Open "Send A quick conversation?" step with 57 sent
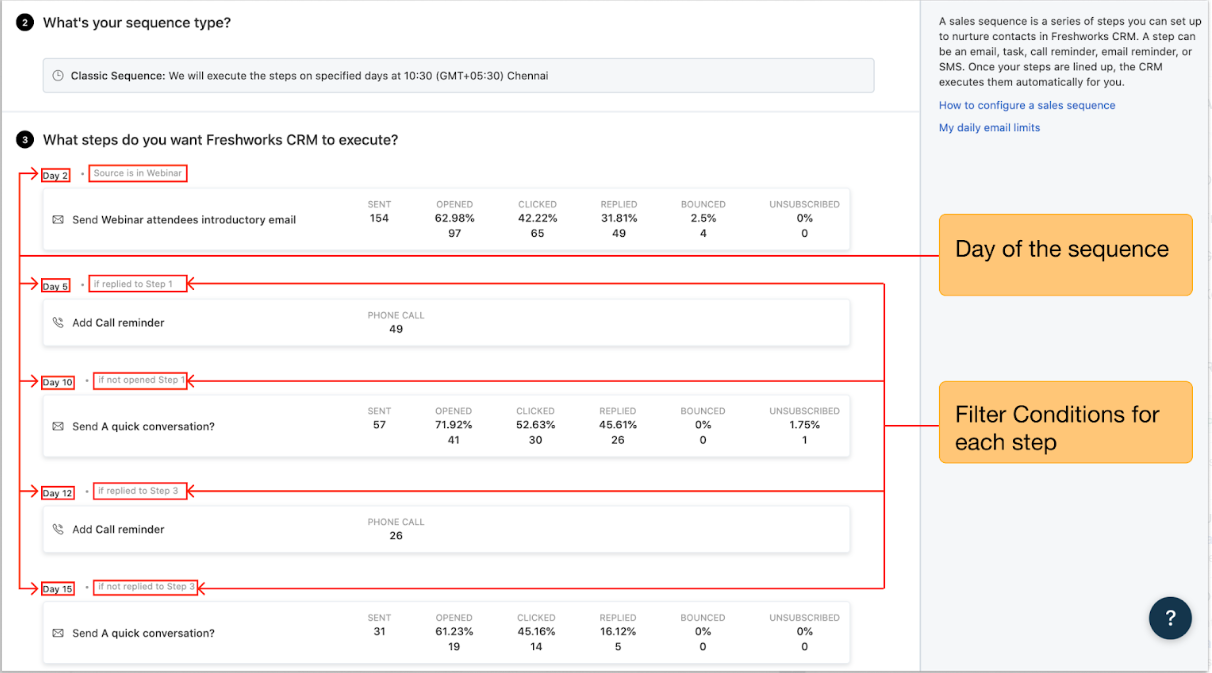Screen dimensions: 1212x673 (x=446, y=426)
